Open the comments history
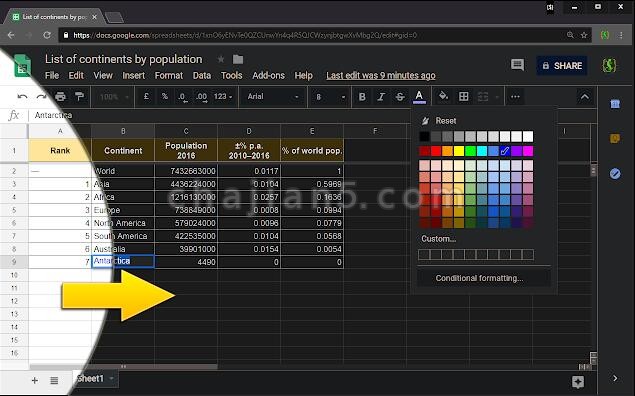 click(x=517, y=65)
